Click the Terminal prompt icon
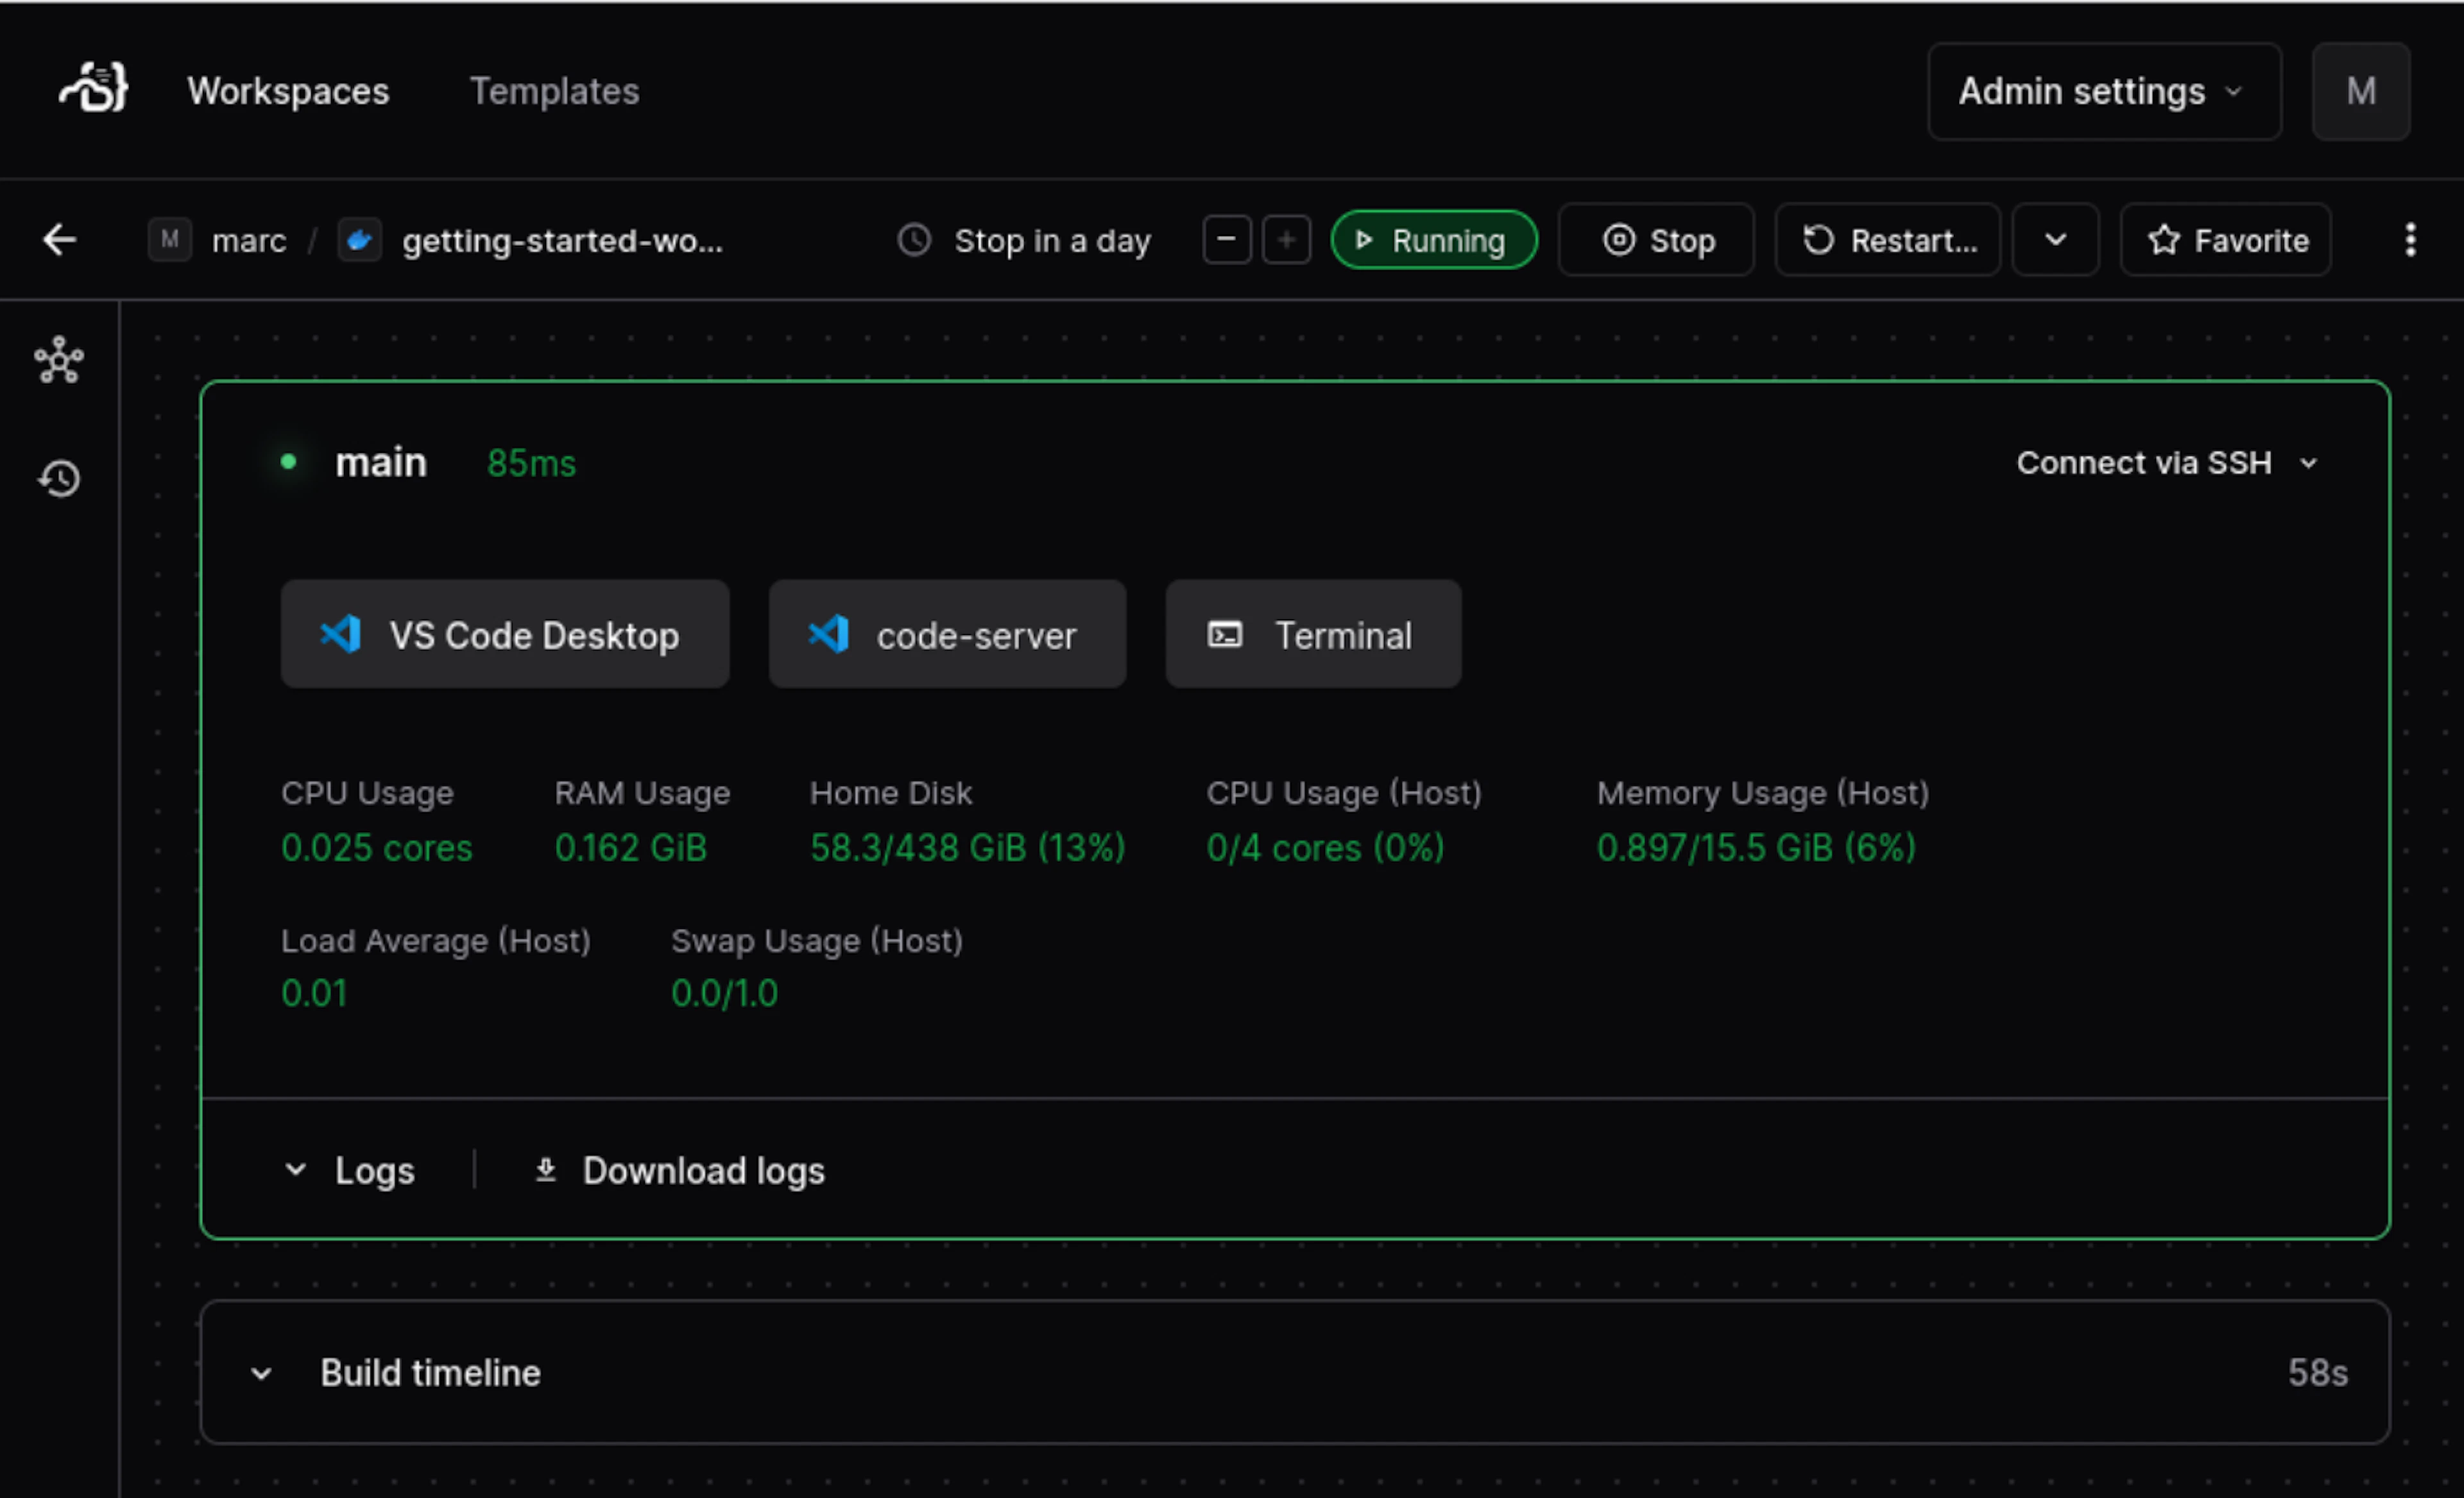This screenshot has height=1498, width=2464. pyautogui.click(x=1225, y=634)
